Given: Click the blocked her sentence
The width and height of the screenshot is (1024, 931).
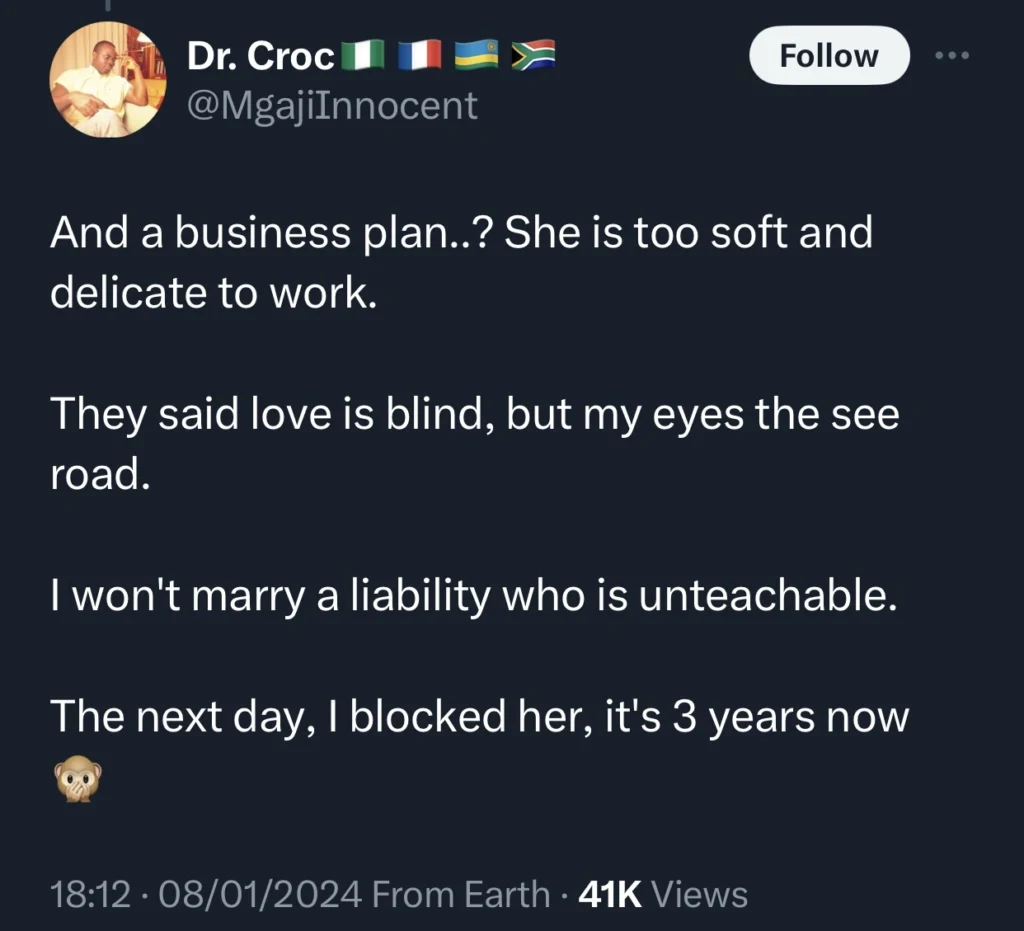Looking at the screenshot, I should 480,716.
